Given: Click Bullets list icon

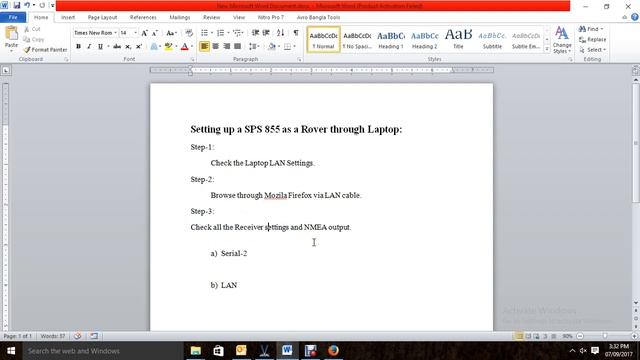Looking at the screenshot, I should coord(204,33).
